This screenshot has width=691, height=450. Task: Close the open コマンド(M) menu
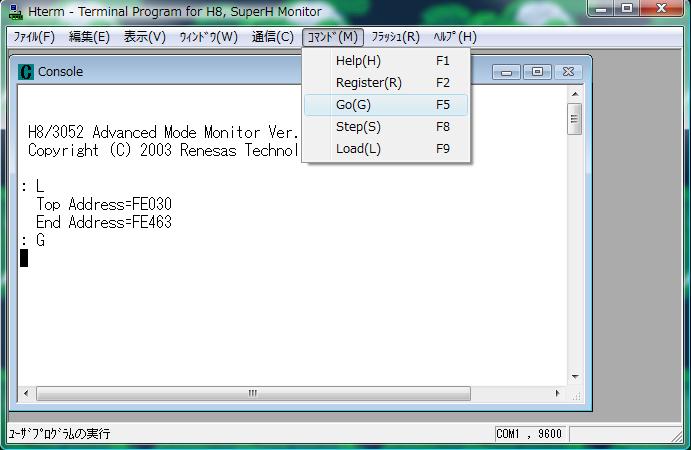[x=332, y=37]
